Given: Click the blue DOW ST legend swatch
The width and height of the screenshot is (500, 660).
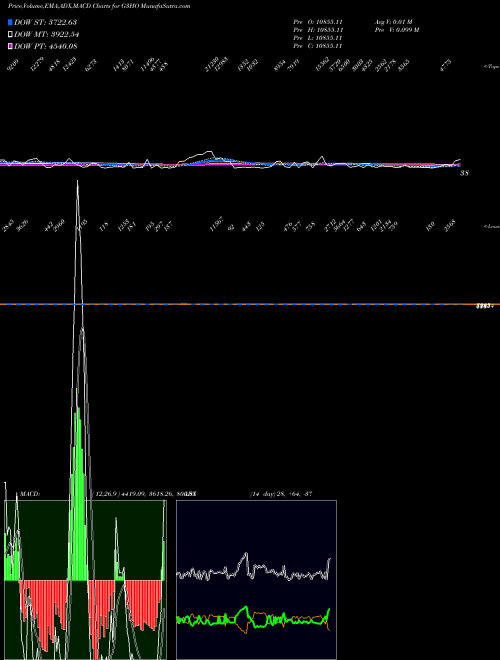Looking at the screenshot, I should pos(10,22).
